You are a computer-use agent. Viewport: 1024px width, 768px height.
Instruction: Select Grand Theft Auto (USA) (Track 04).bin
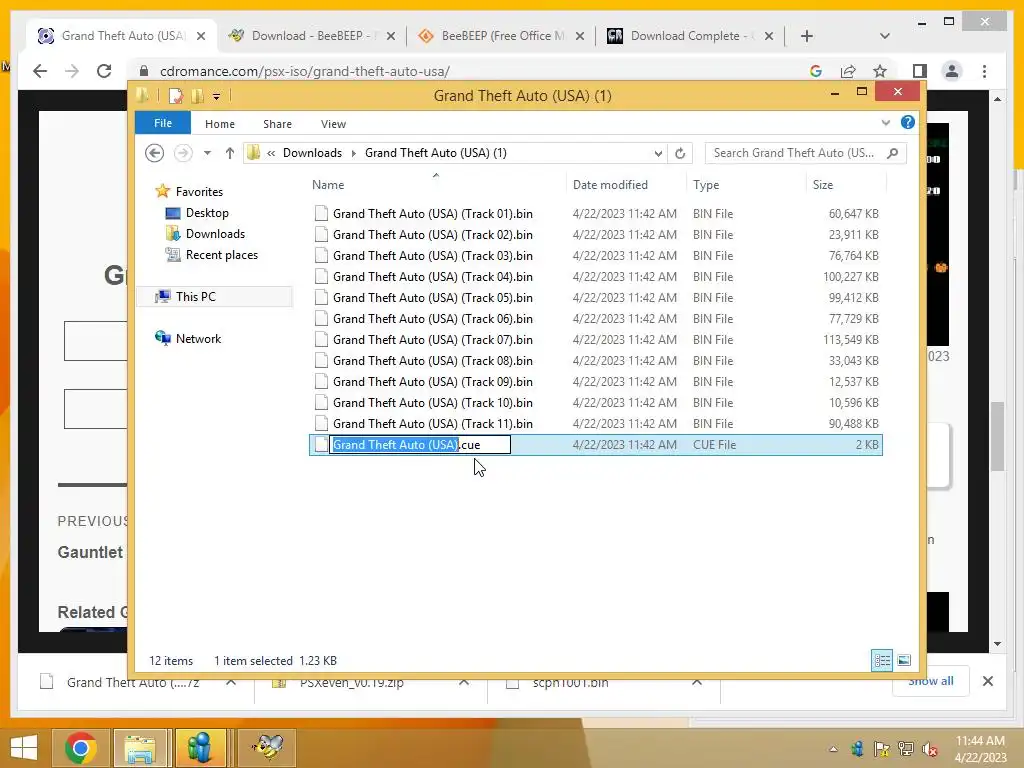pos(432,276)
